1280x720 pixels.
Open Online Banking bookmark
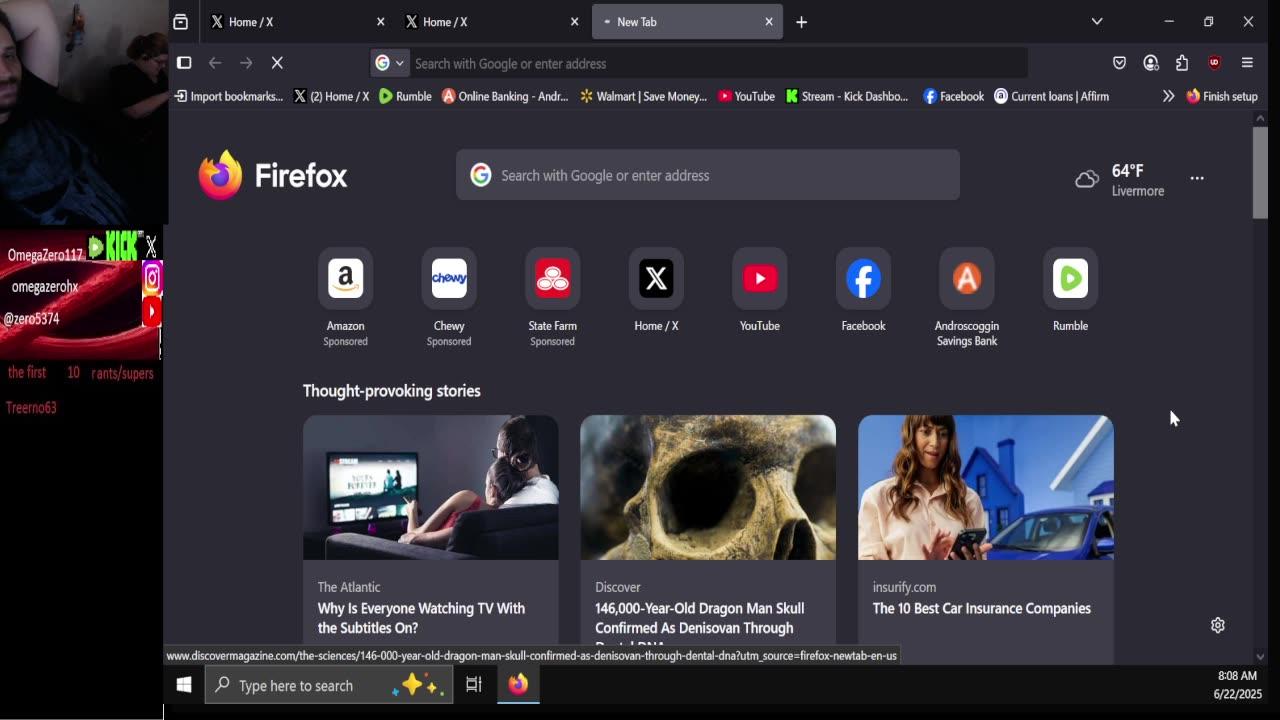(x=505, y=97)
